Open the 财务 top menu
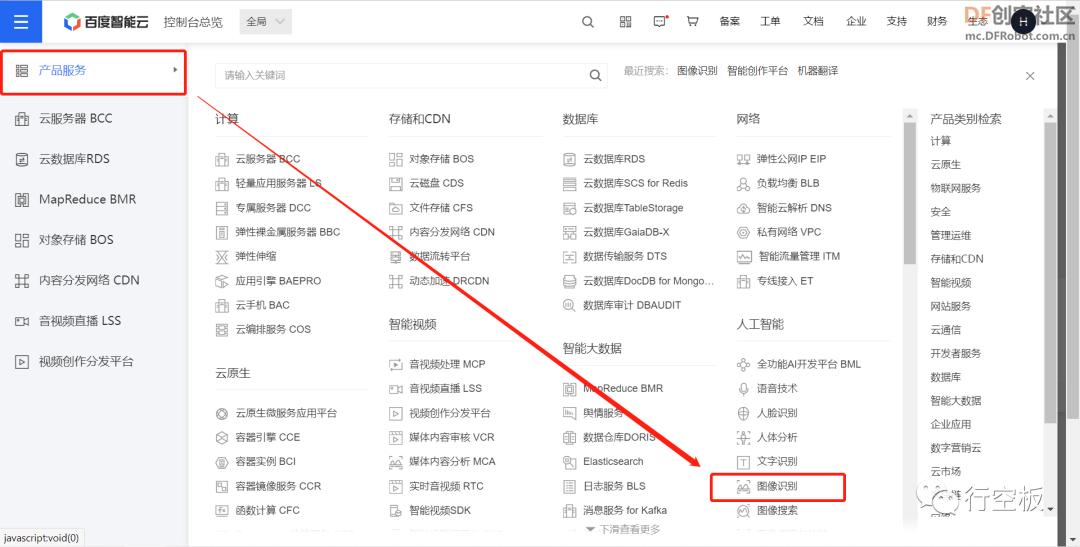Screen dimensions: 1080x547 coord(937,21)
